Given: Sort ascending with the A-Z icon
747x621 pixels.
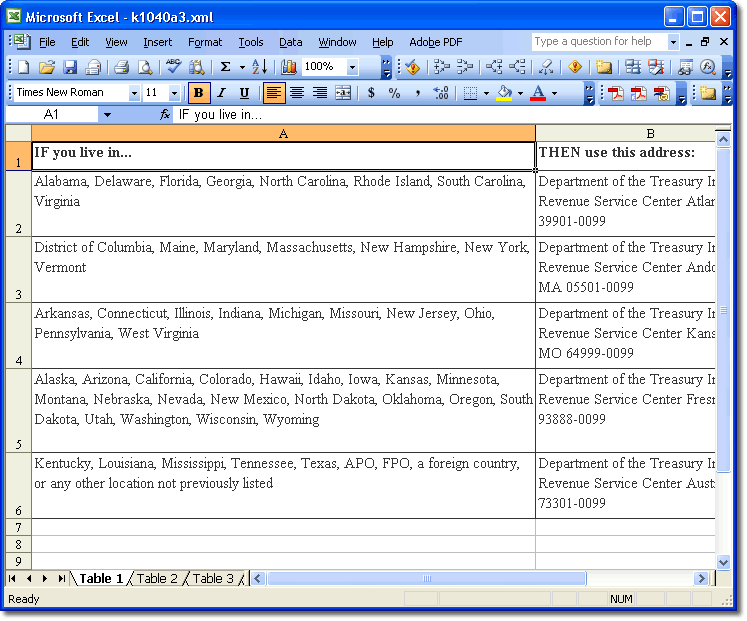Looking at the screenshot, I should tap(259, 67).
